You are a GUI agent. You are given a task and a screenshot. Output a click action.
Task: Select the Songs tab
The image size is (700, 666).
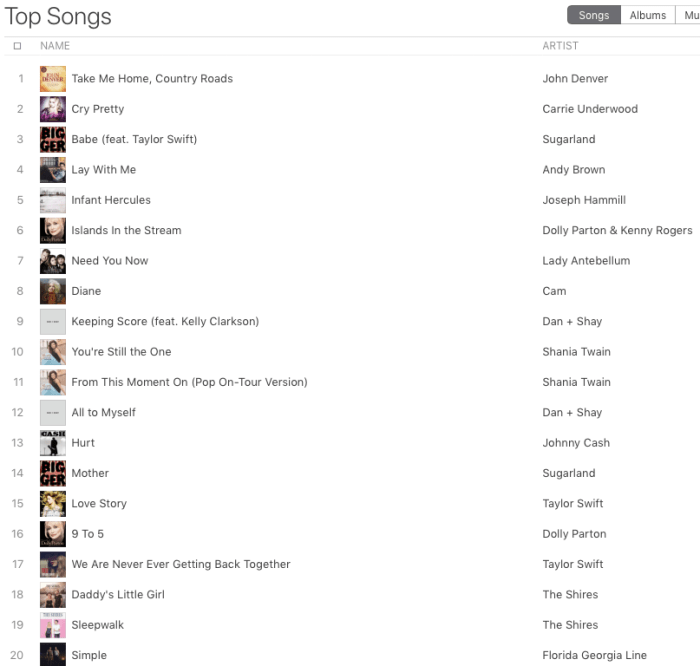coord(594,15)
